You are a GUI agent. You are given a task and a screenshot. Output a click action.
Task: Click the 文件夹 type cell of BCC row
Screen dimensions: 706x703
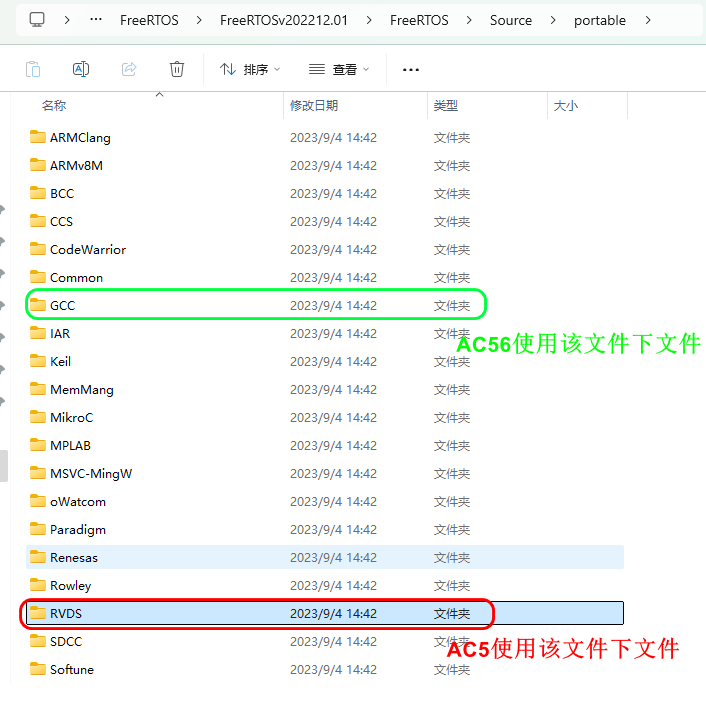pyautogui.click(x=452, y=194)
